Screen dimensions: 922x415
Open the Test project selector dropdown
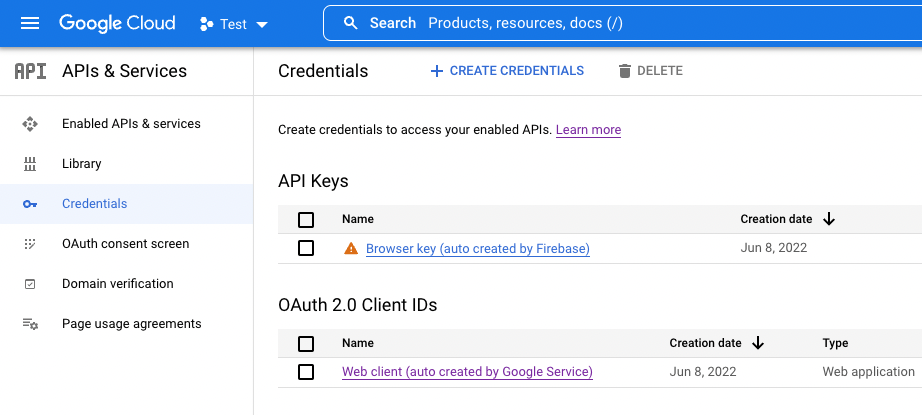click(x=234, y=24)
